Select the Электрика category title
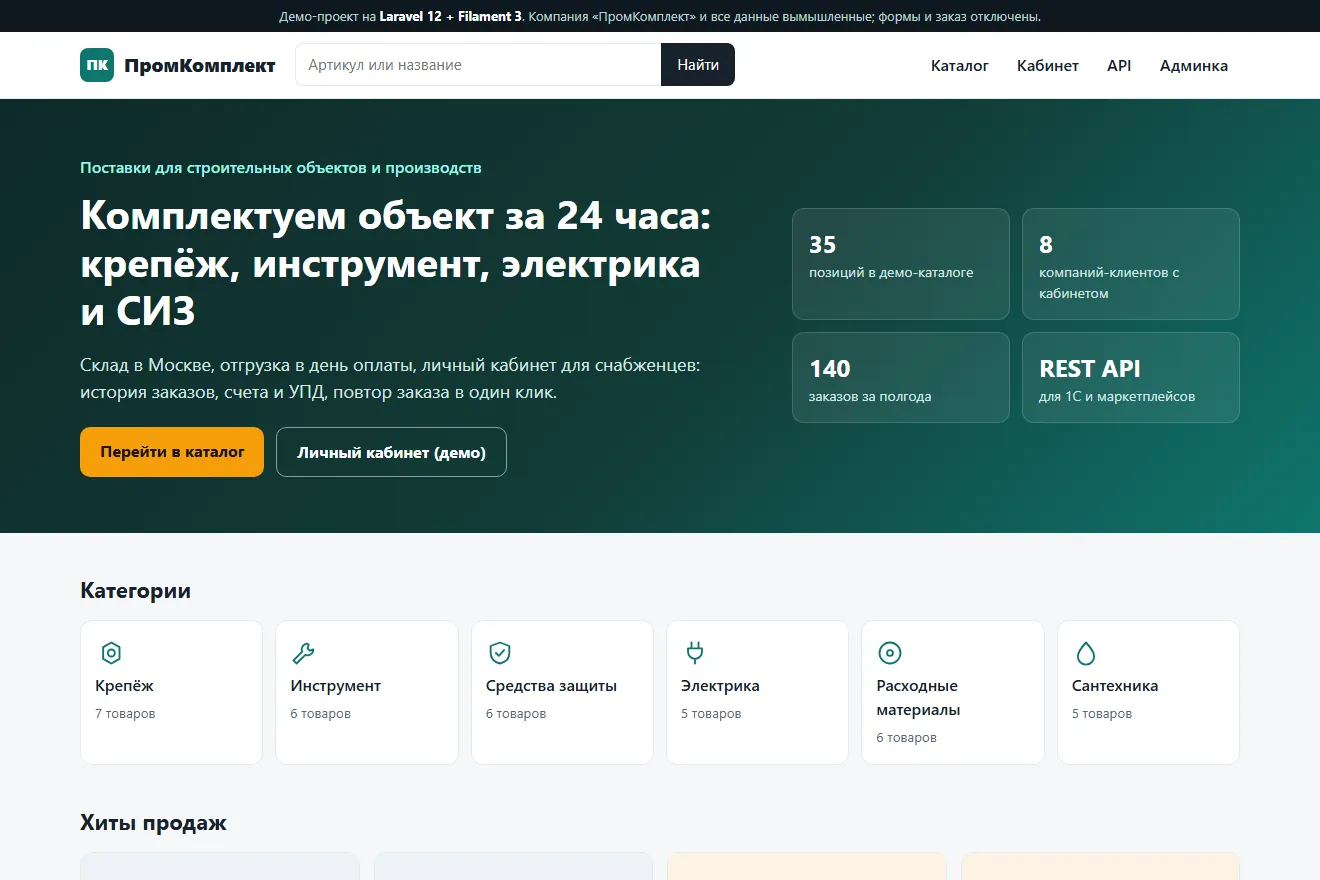1320x880 pixels. pyautogui.click(x=720, y=686)
